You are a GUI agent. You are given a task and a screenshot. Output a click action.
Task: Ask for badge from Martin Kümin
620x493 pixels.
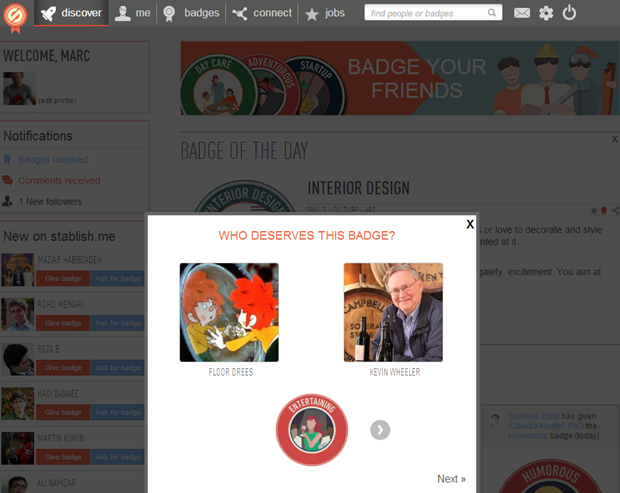click(118, 457)
